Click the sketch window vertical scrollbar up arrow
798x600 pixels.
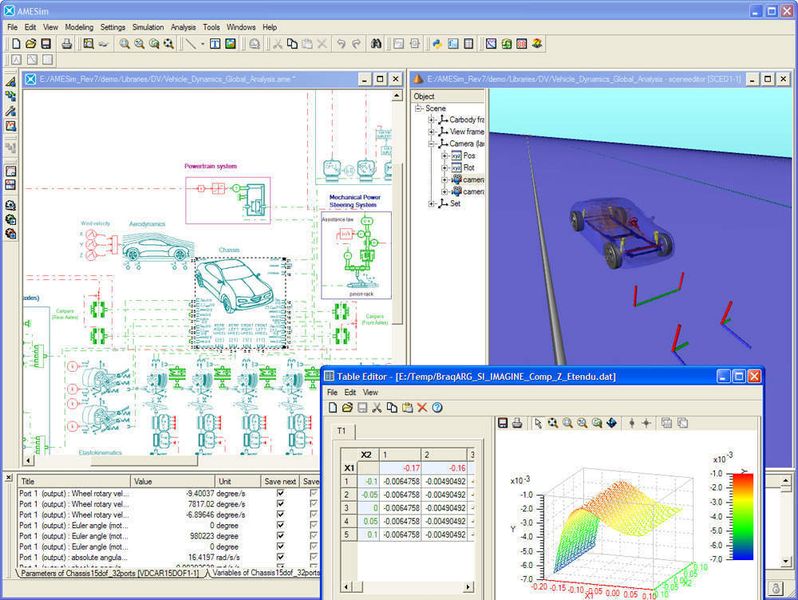tap(397, 96)
